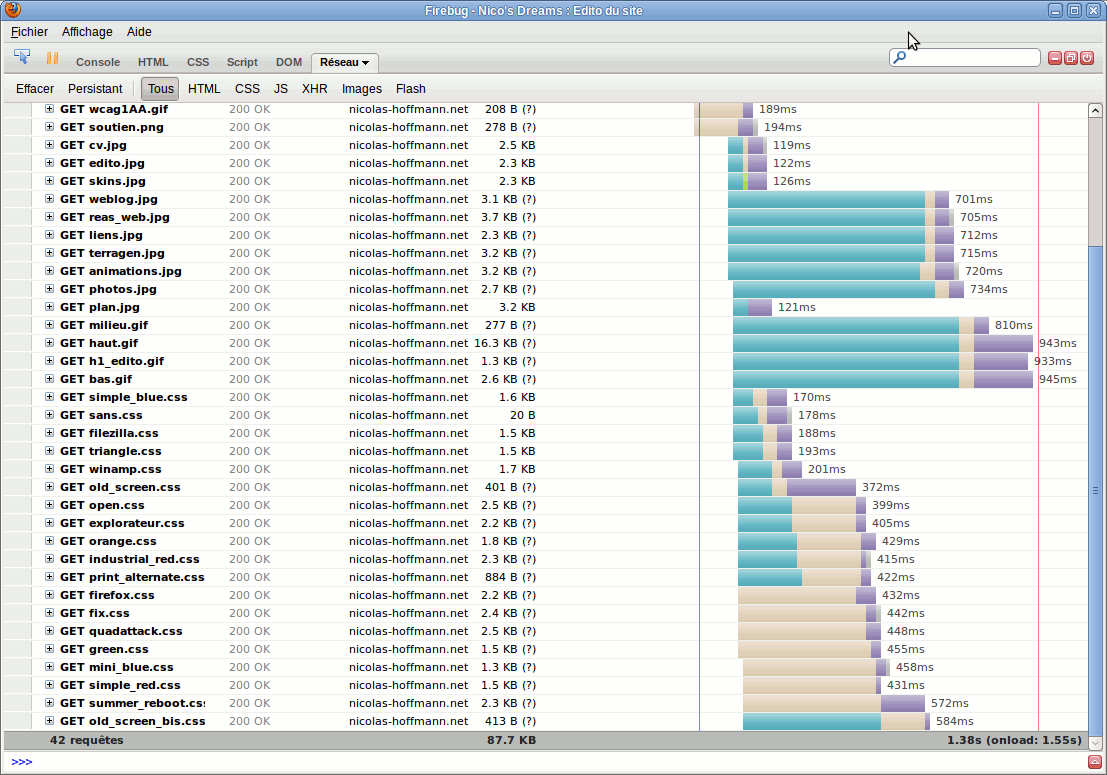Open the Aide menu
This screenshot has height=775, width=1107.
click(139, 32)
